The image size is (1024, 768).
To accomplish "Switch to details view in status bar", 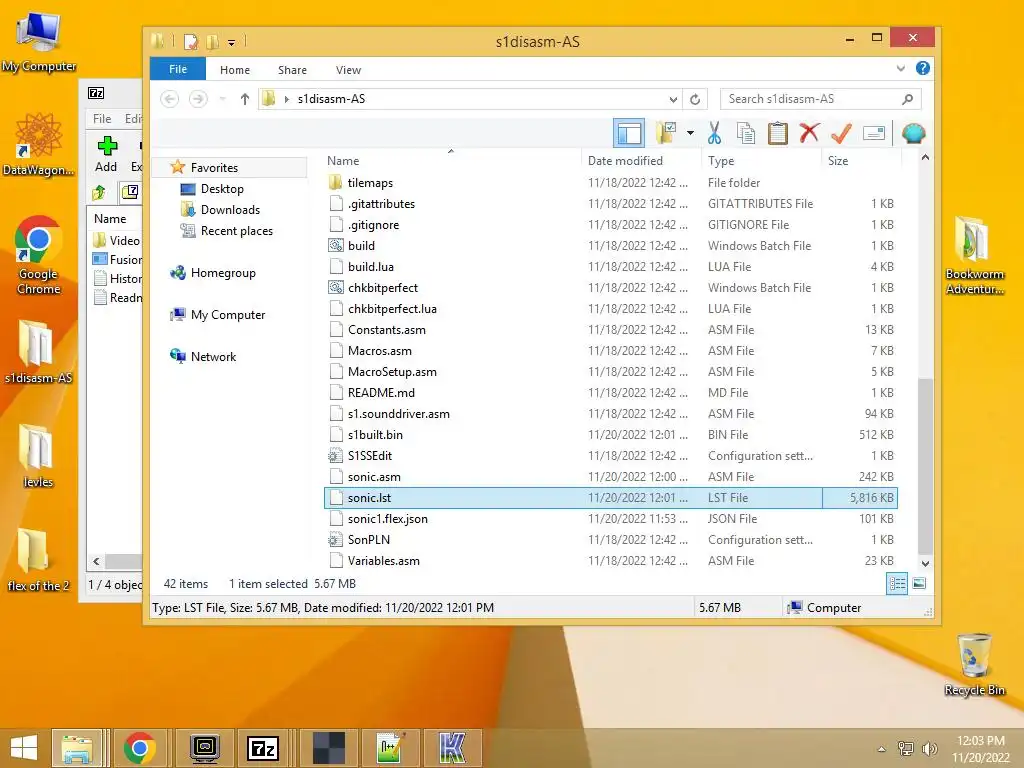I will [x=897, y=583].
